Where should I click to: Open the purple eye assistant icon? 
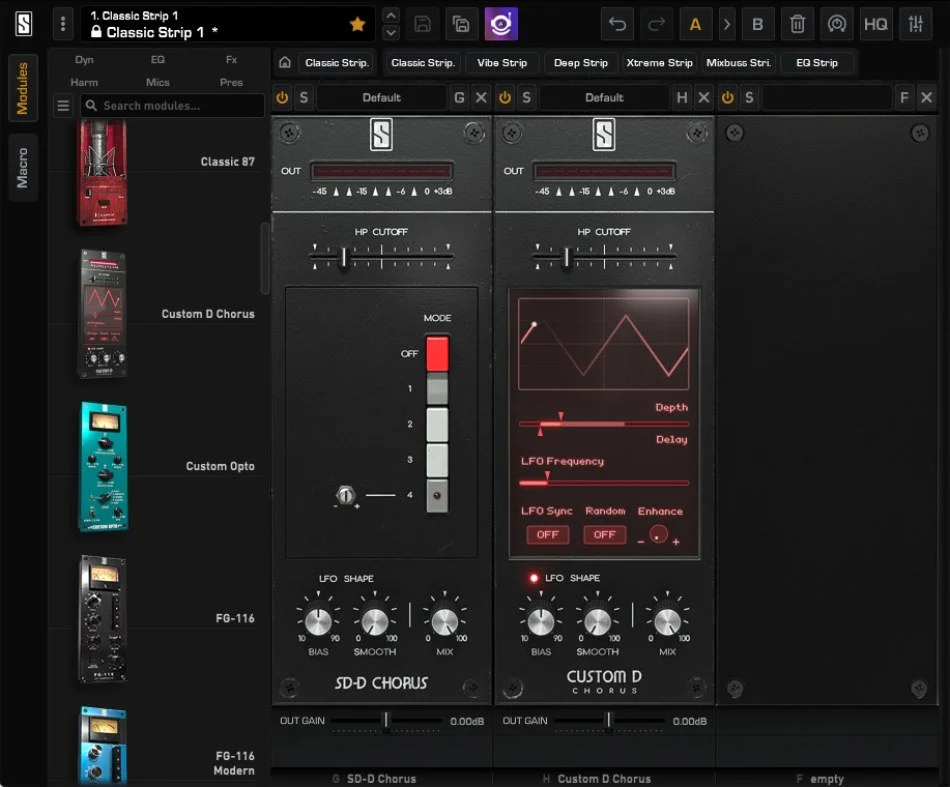coord(501,24)
